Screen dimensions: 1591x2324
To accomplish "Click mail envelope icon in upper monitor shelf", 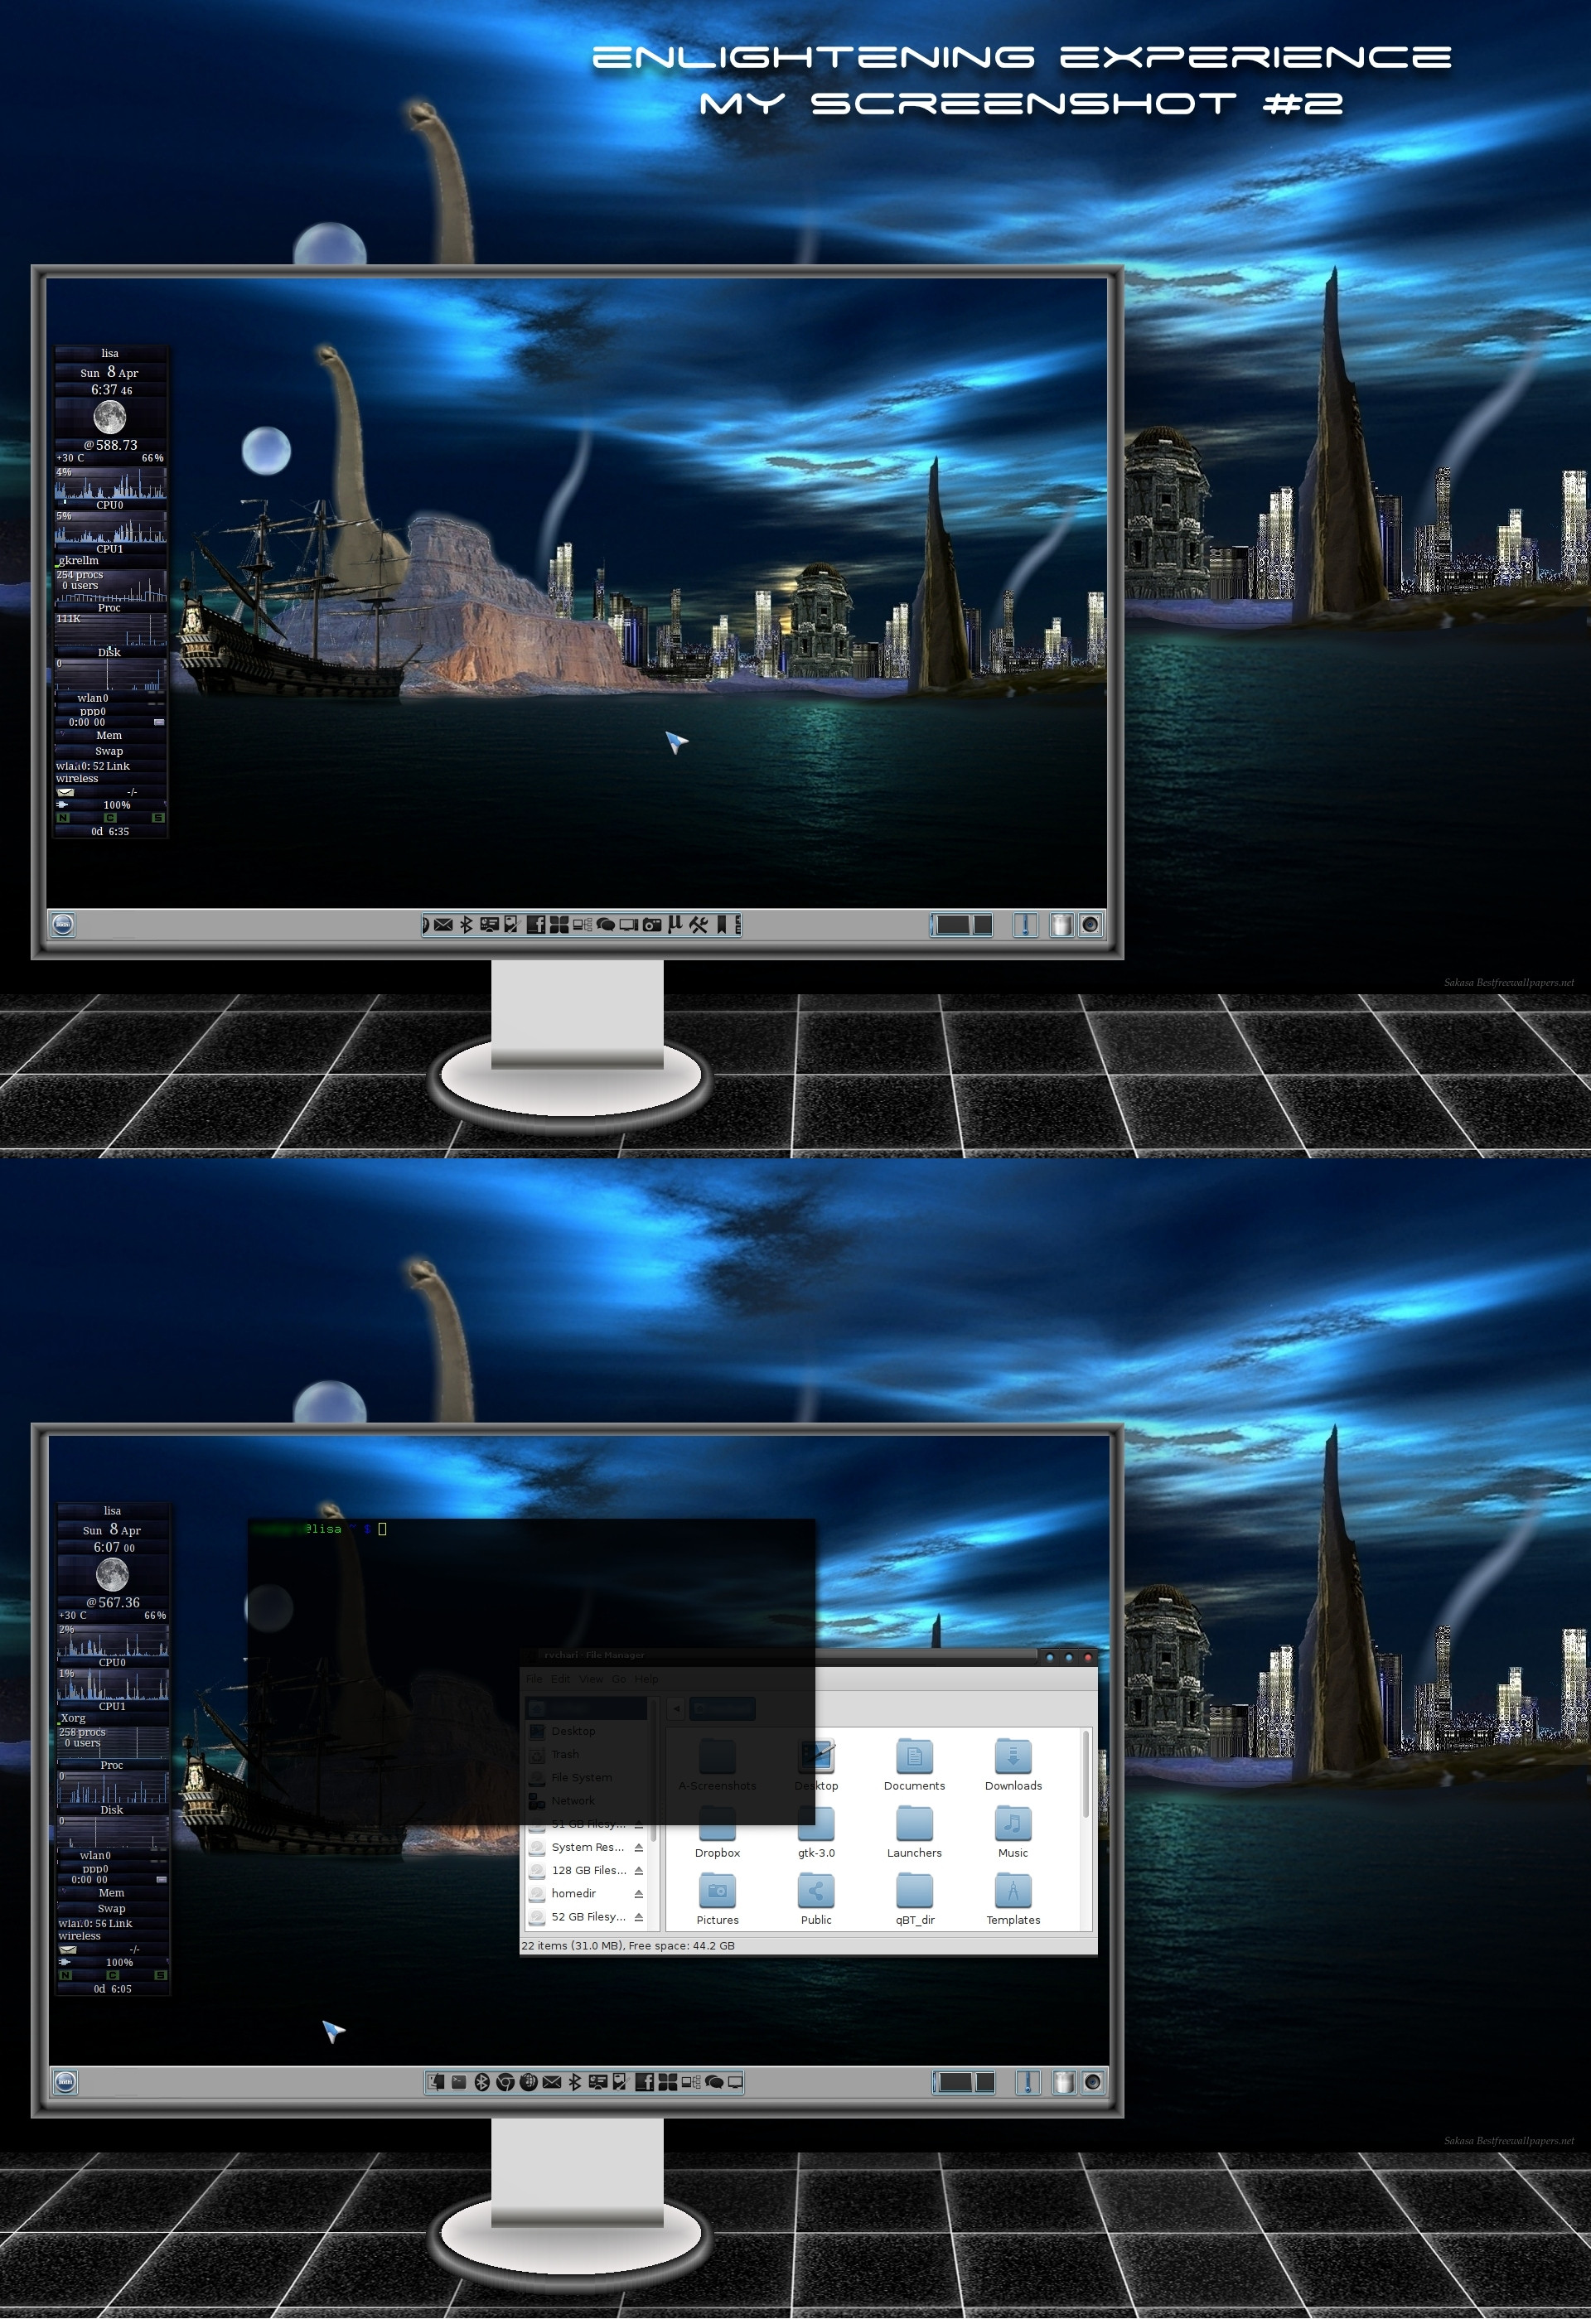I will (x=444, y=925).
